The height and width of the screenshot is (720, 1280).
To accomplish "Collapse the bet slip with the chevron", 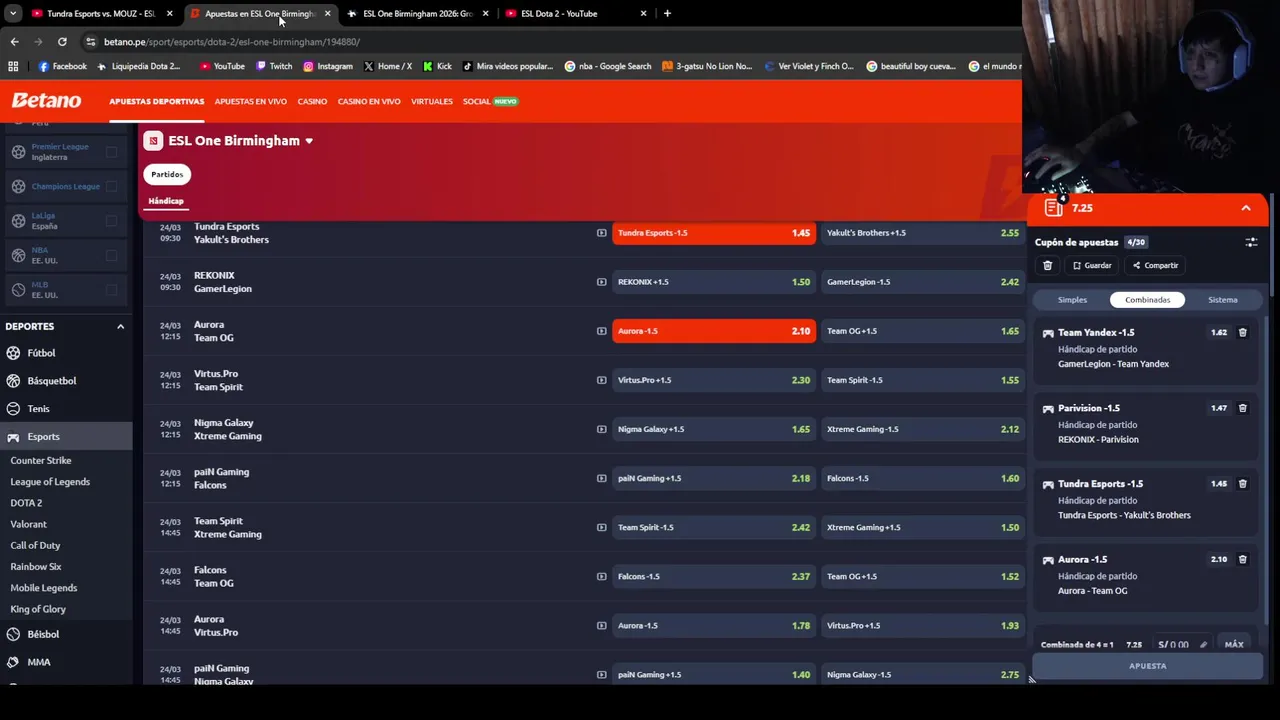I will (x=1246, y=208).
